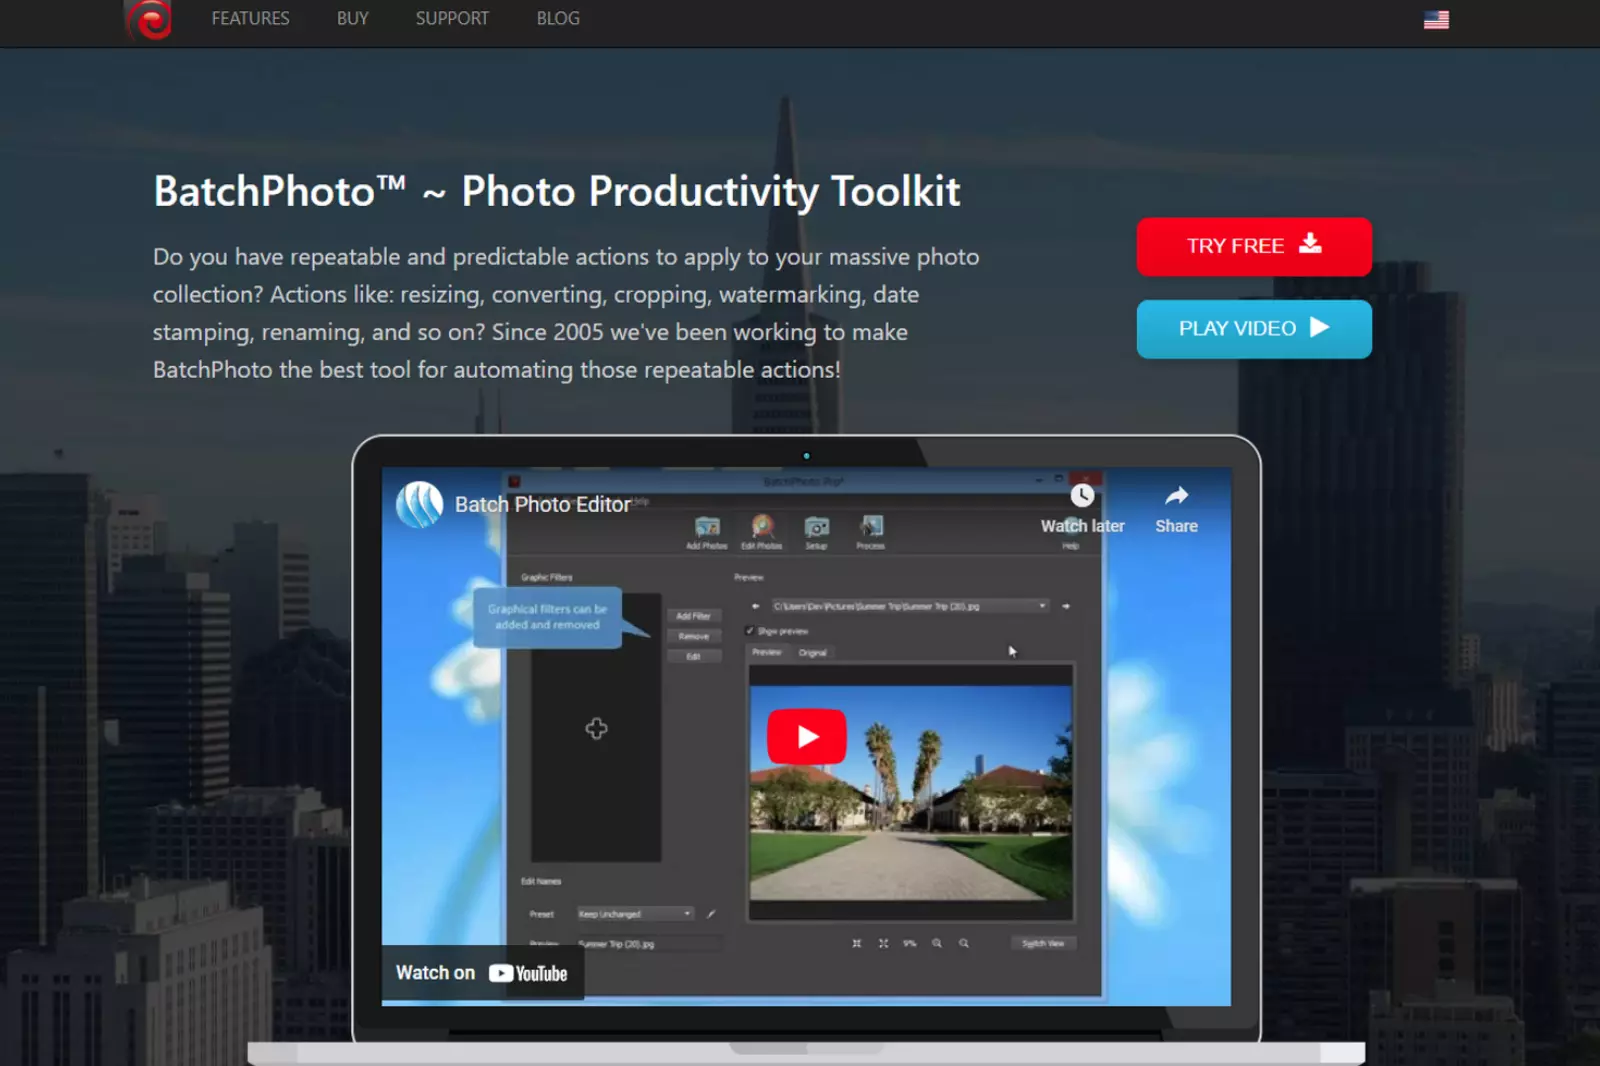Click the blue PLAY VIDEO button

coord(1254,328)
